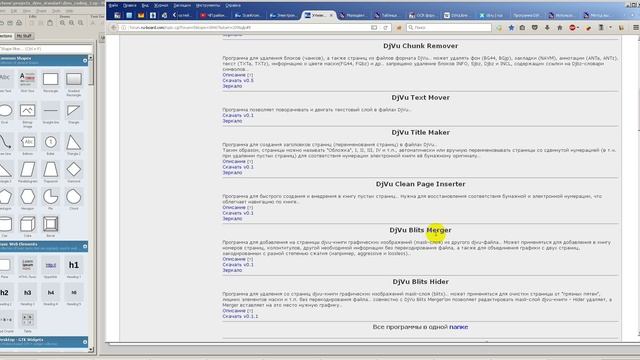The image size is (640, 360).
Task: Click the red Adblock icon in Firefox
Action: pyautogui.click(x=572, y=27)
